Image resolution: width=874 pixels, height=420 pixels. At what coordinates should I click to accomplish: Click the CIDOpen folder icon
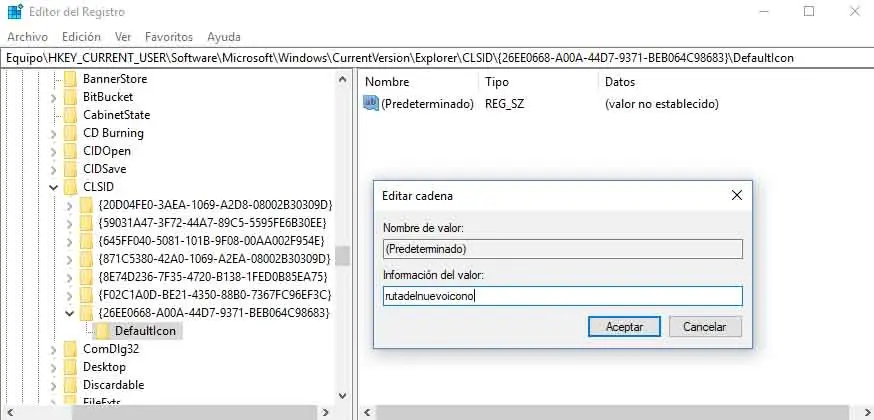(70, 151)
